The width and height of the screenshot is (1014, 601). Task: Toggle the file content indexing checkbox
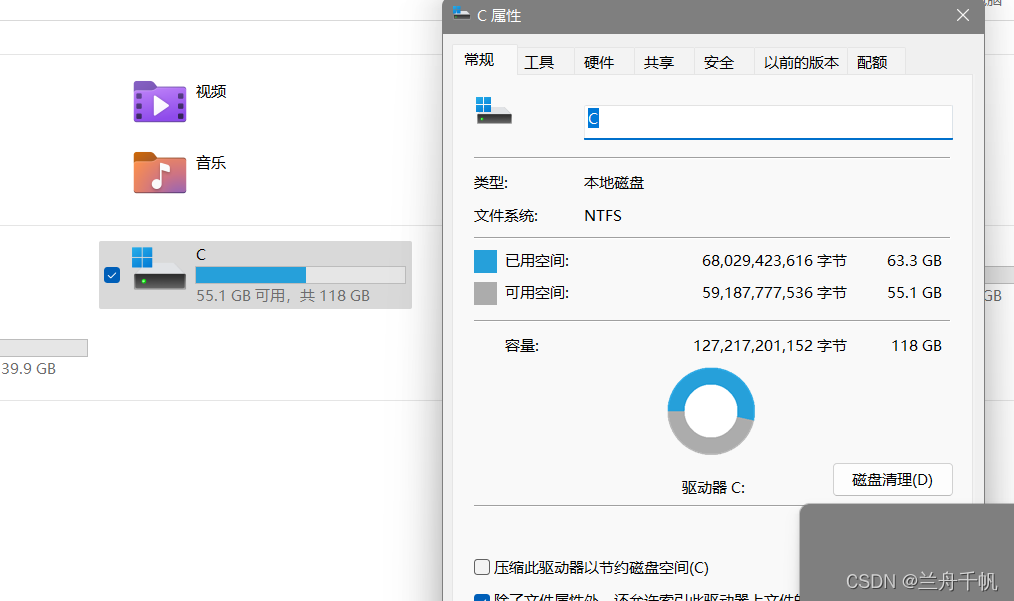482,597
